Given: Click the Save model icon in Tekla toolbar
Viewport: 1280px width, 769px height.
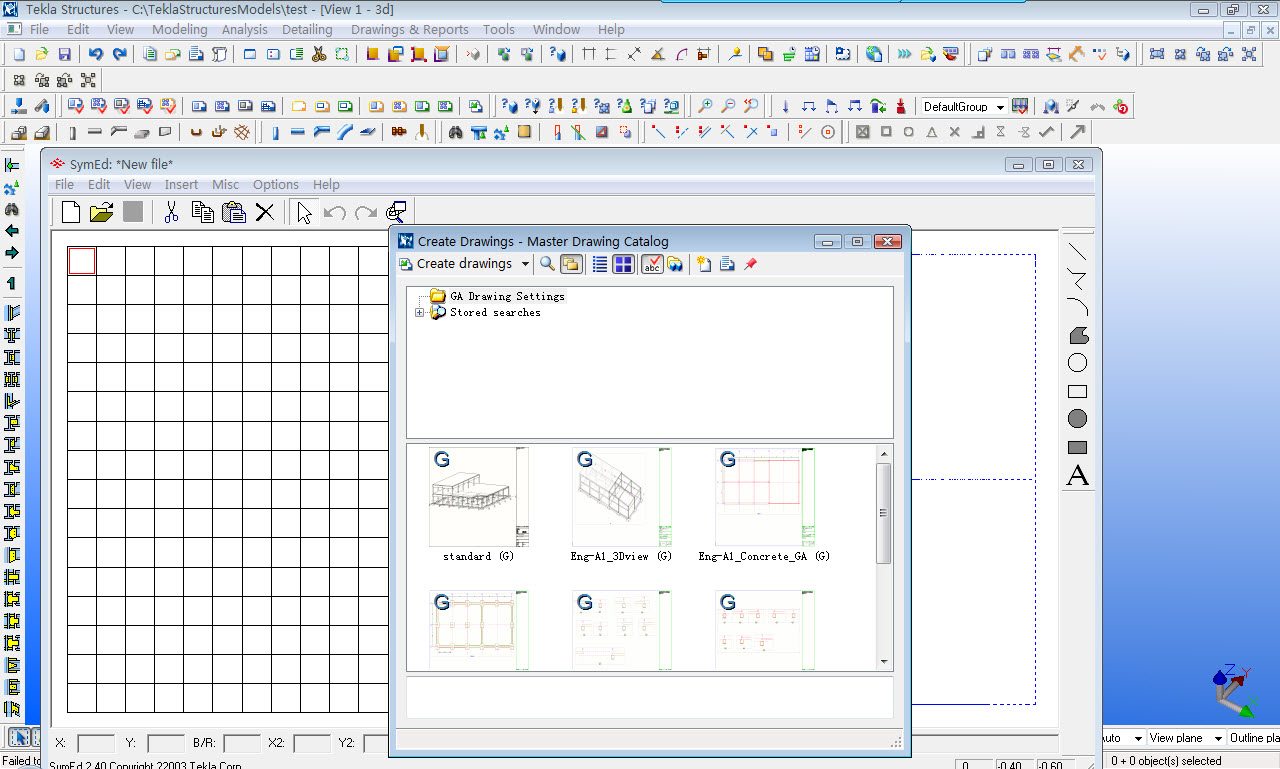Looking at the screenshot, I should pyautogui.click(x=65, y=54).
